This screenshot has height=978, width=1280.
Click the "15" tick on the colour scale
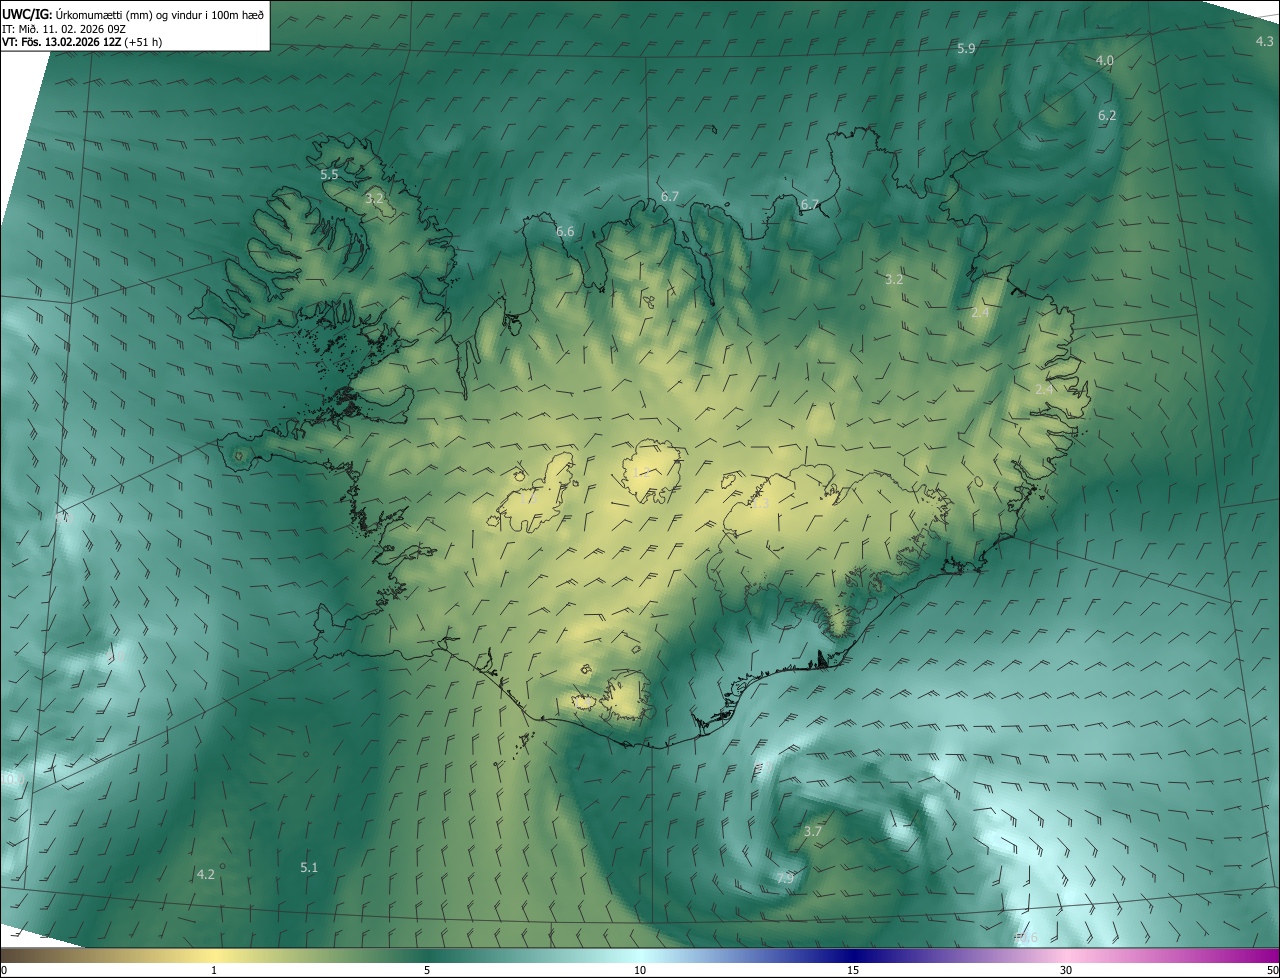pos(853,970)
